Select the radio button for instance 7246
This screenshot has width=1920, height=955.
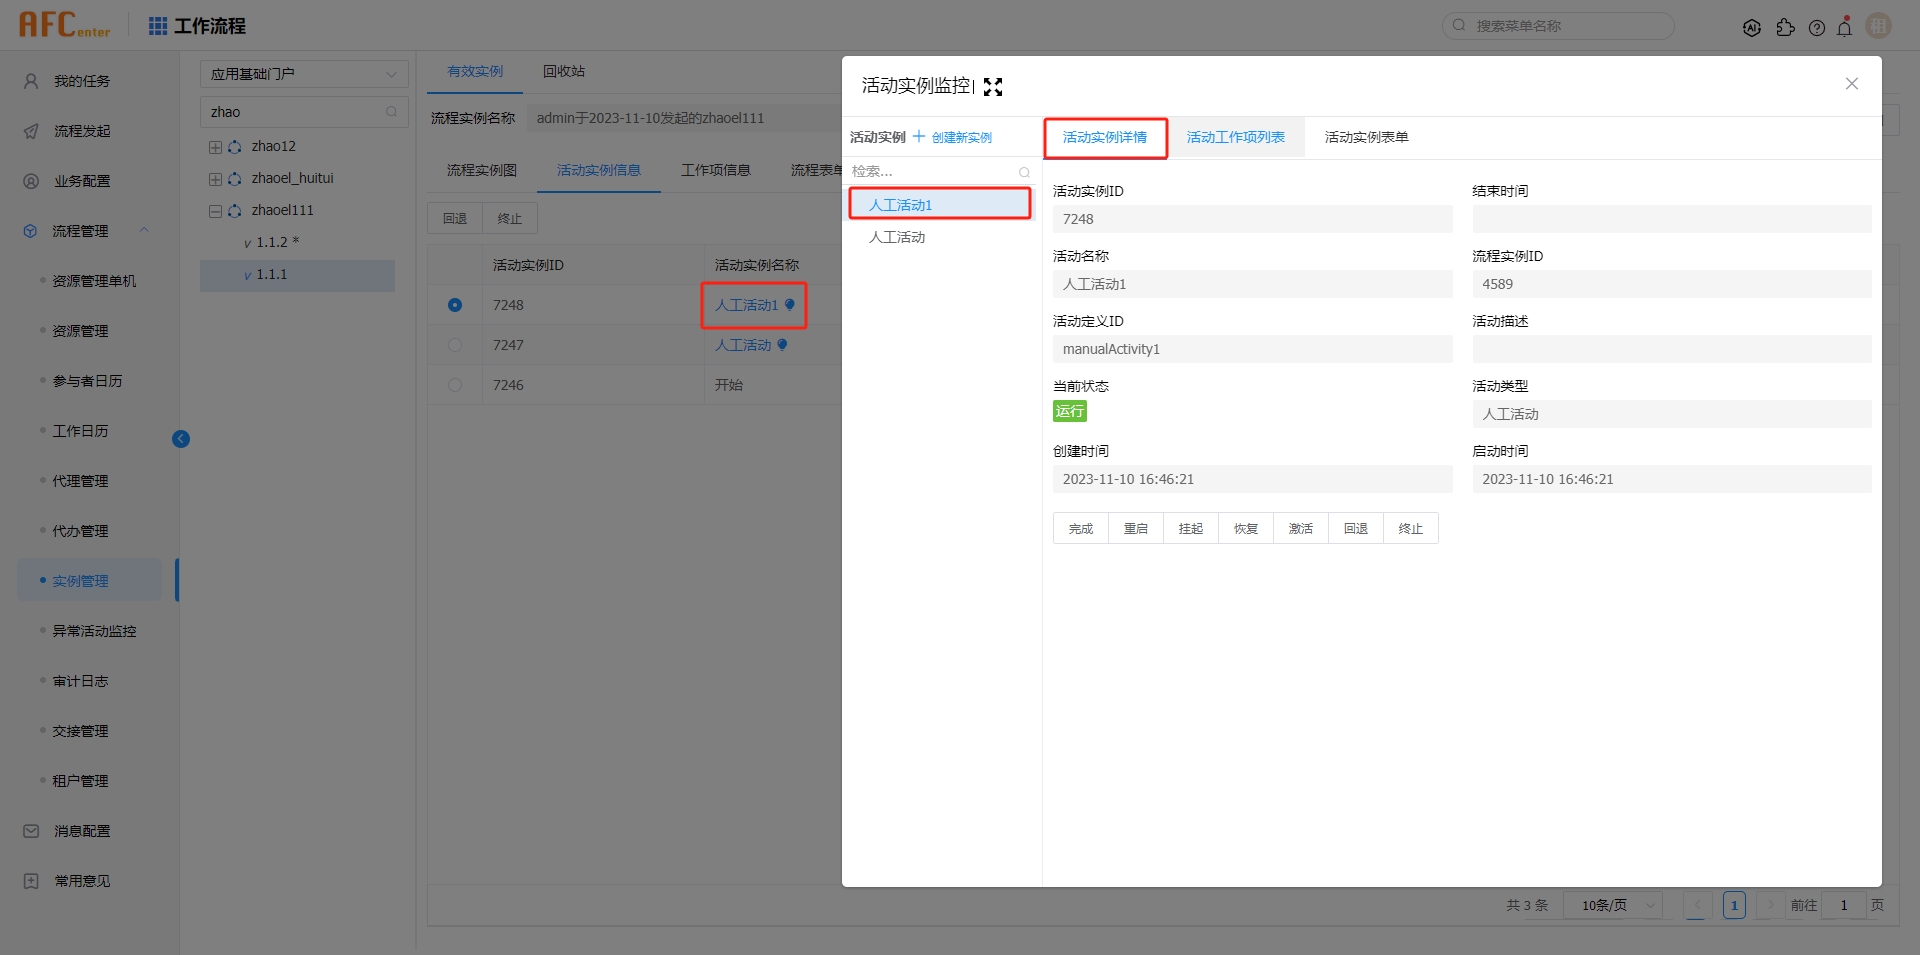click(455, 385)
